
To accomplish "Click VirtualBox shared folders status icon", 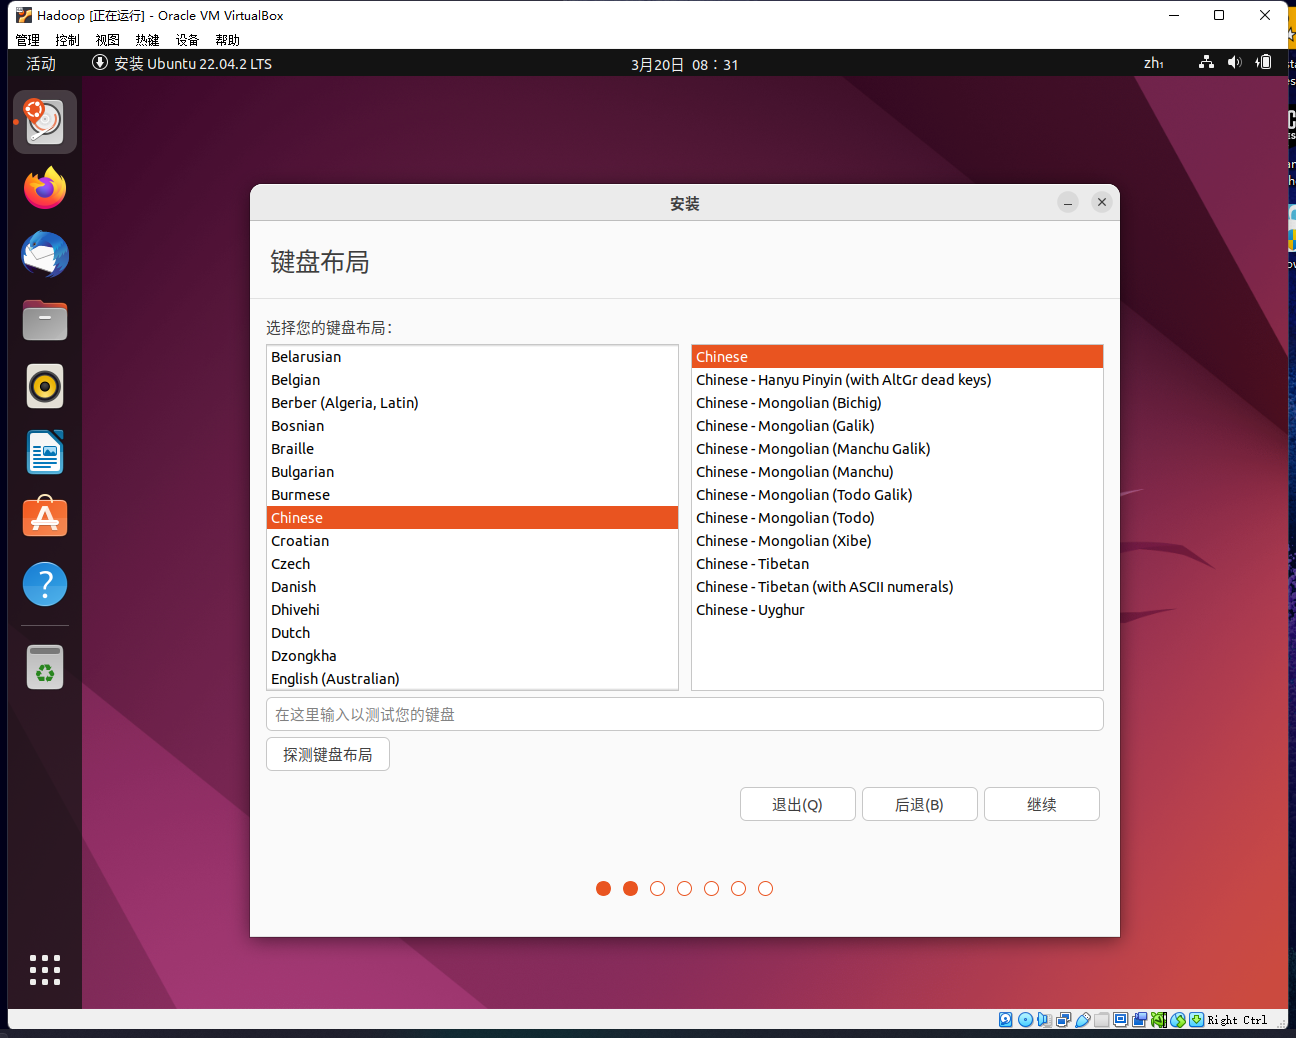I will coord(1101,1020).
